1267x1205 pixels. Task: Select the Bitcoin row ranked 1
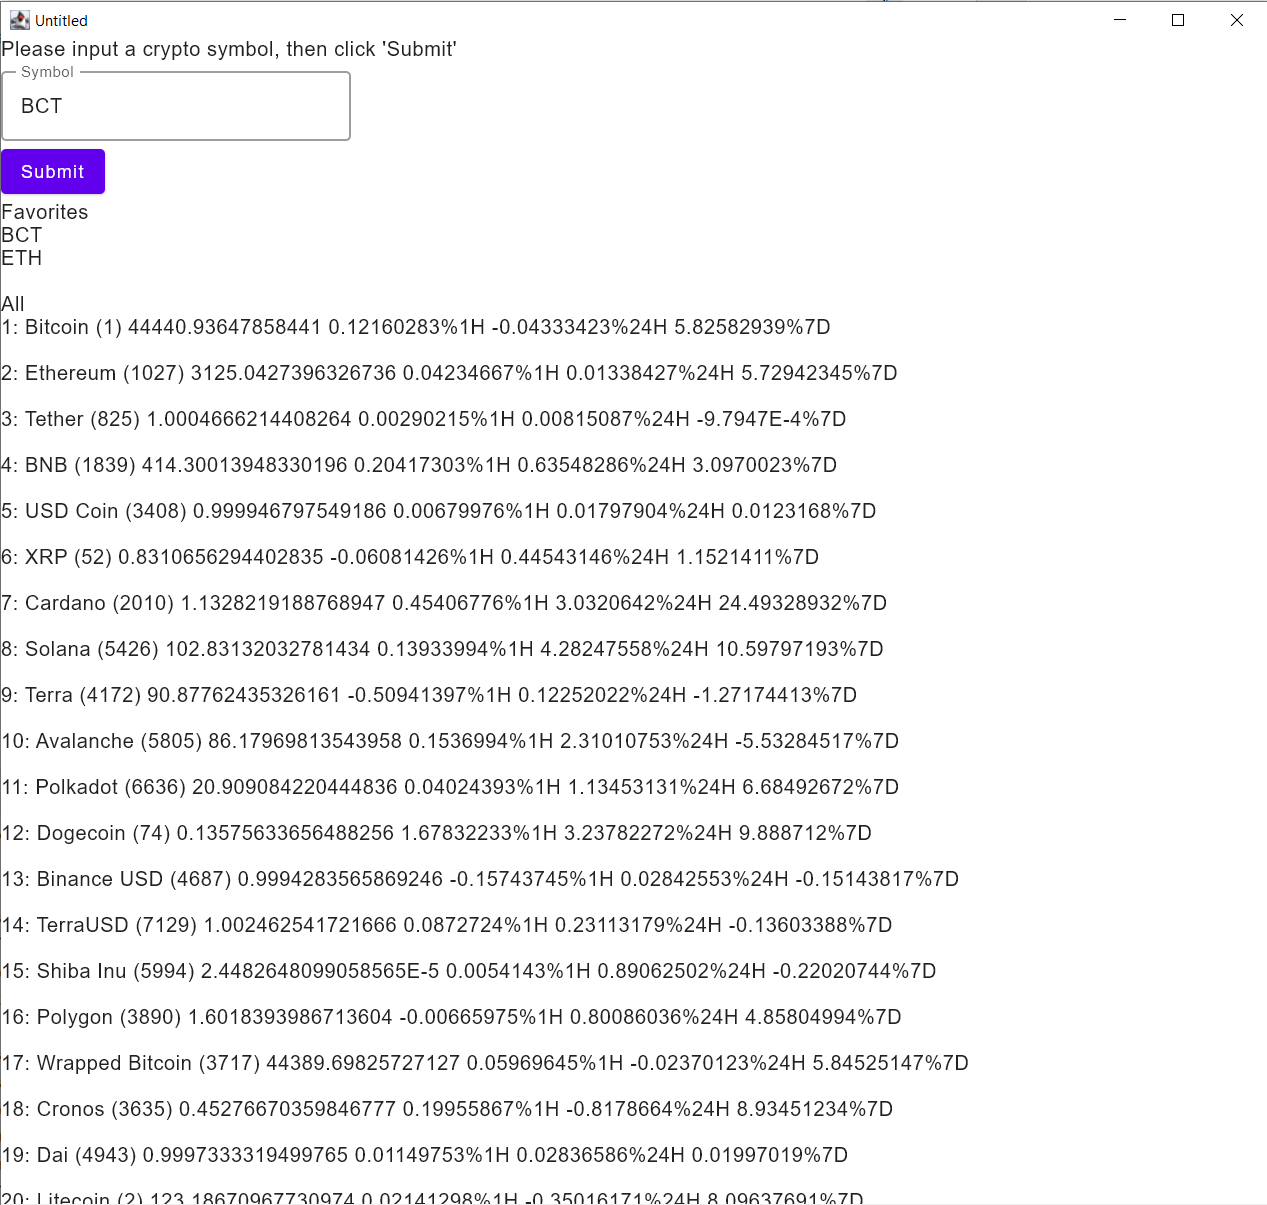pyautogui.click(x=416, y=327)
